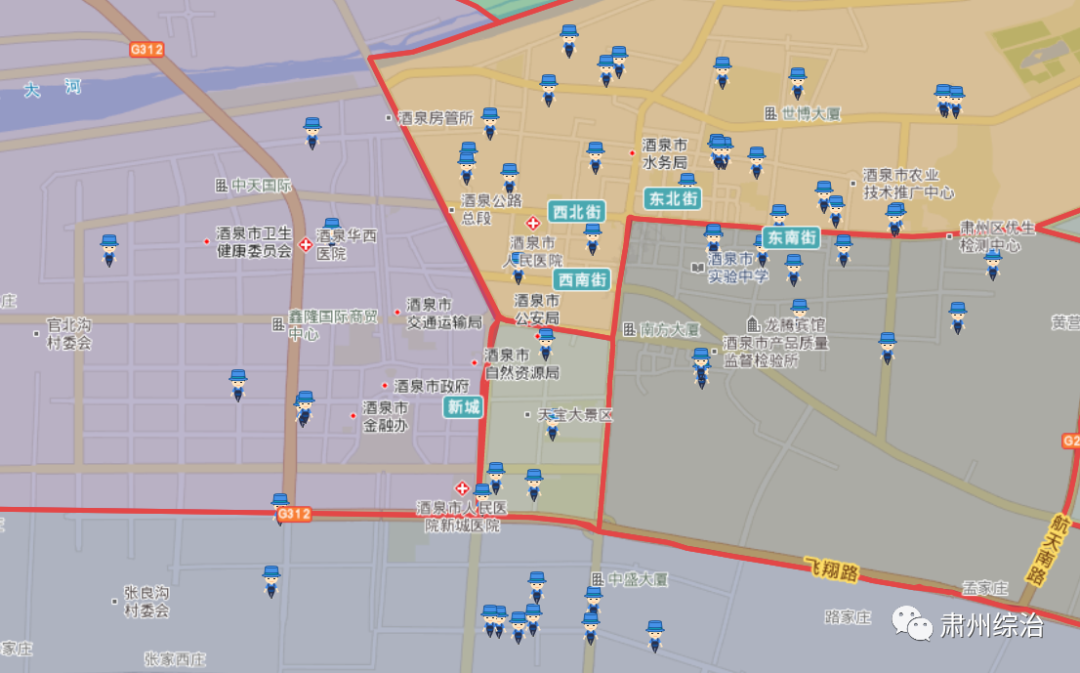Select the 东南街 district tag
This screenshot has width=1080, height=673.
click(x=791, y=238)
